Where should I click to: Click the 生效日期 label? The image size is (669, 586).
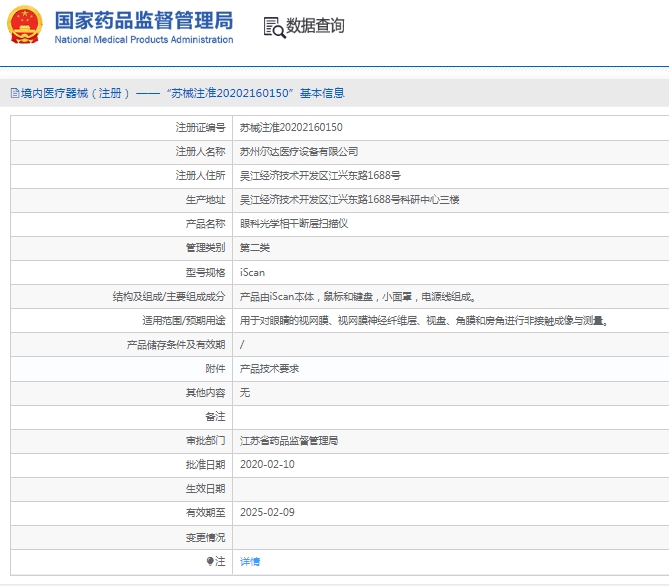point(205,488)
